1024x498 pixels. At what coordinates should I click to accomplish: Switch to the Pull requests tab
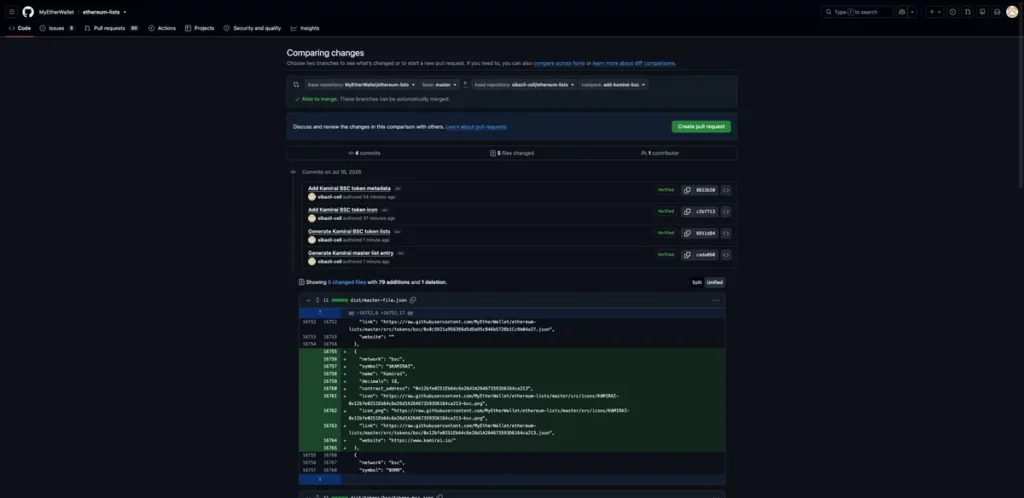coord(111,28)
